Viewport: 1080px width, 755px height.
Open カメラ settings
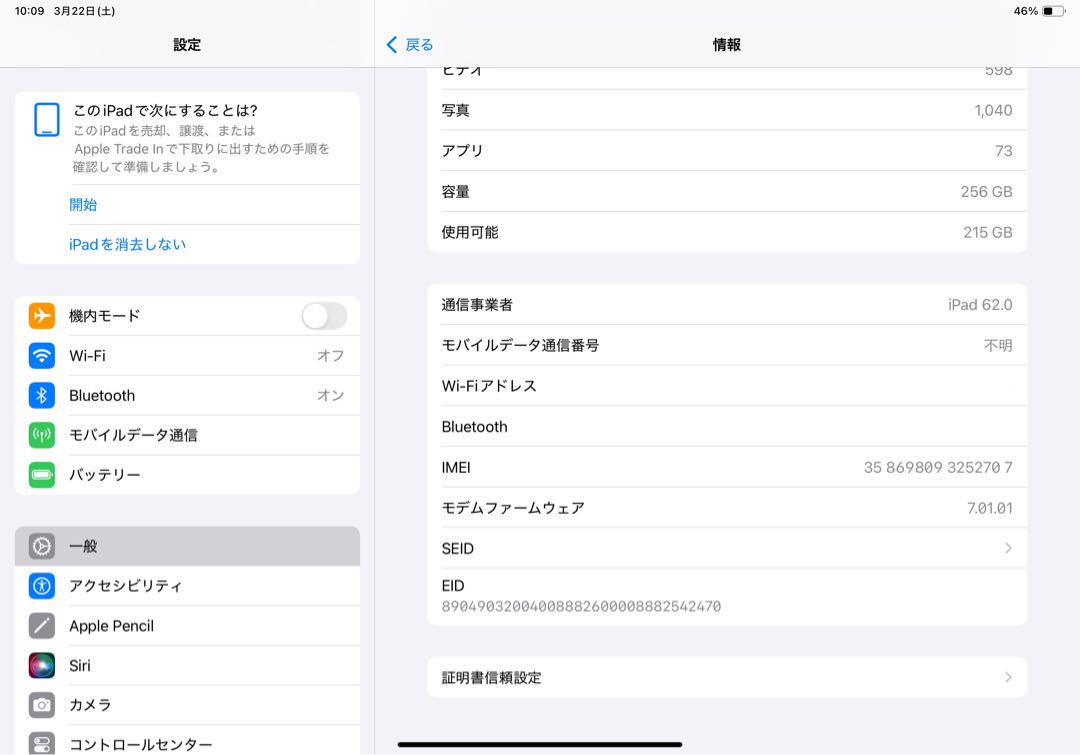187,705
